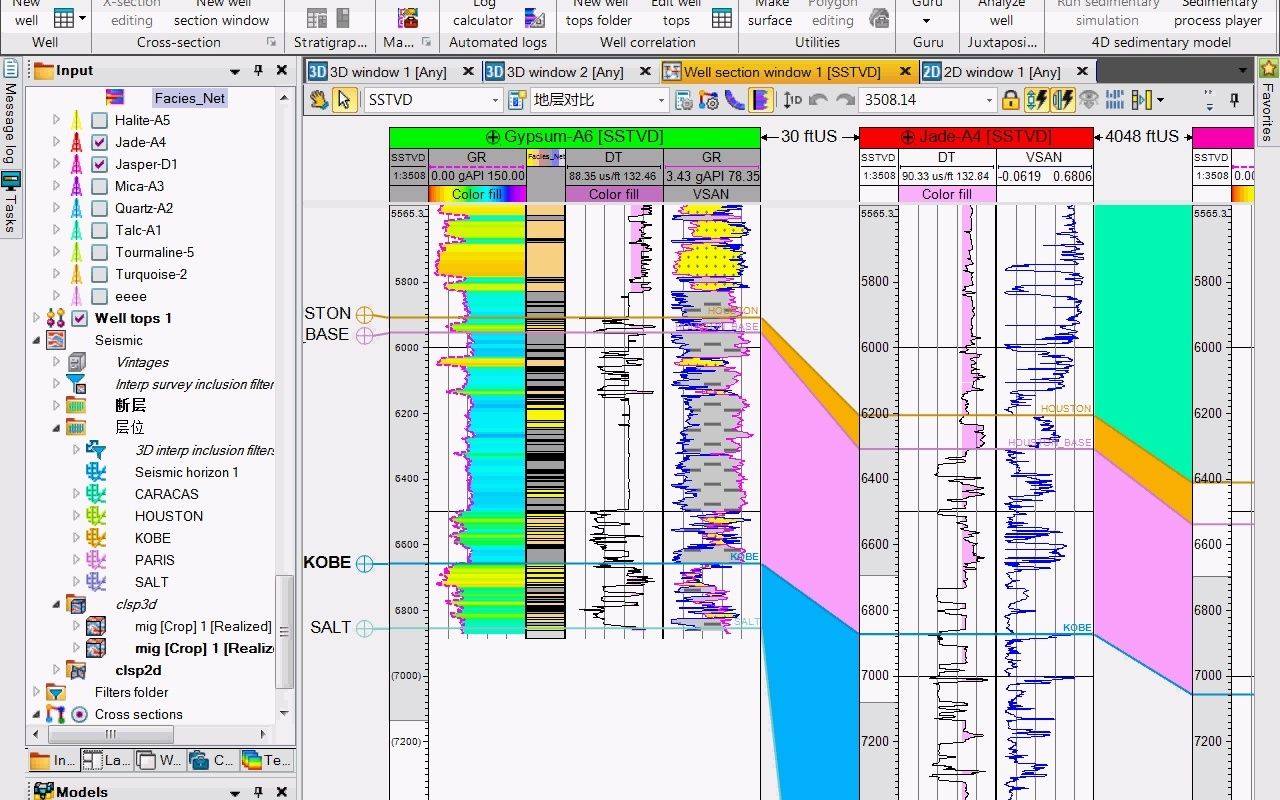Uncheck the Jade-A4 well checkbox
Image resolution: width=1280 pixels, height=800 pixels.
pyautogui.click(x=99, y=142)
